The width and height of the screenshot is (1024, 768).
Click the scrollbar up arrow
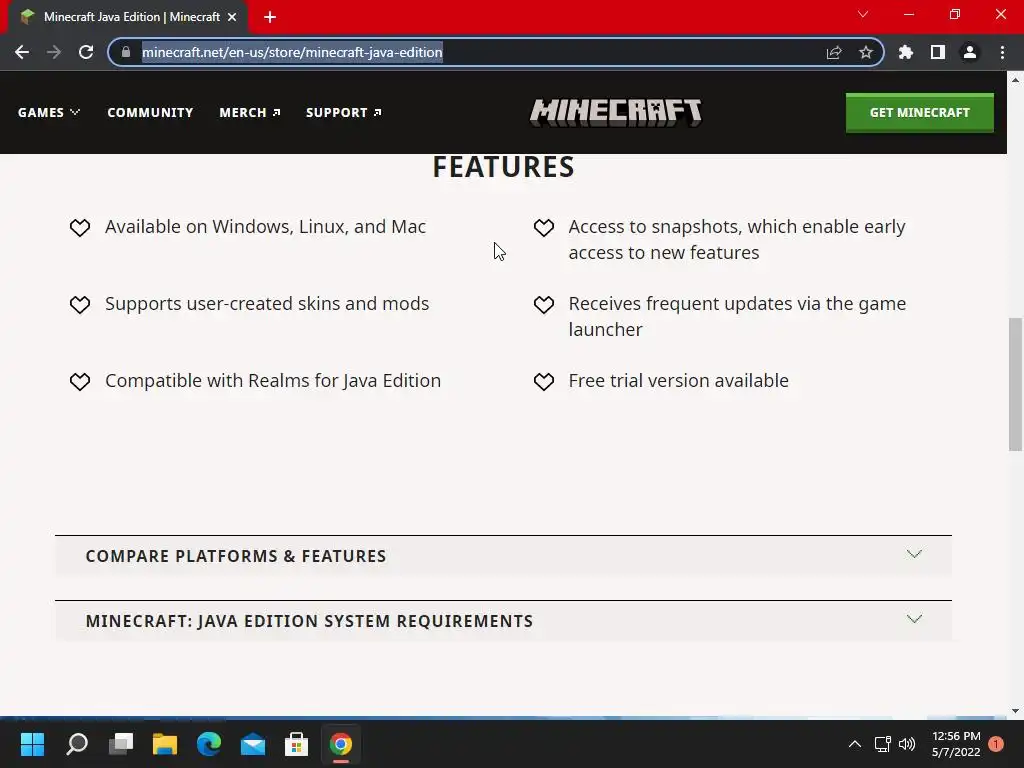(x=1015, y=80)
